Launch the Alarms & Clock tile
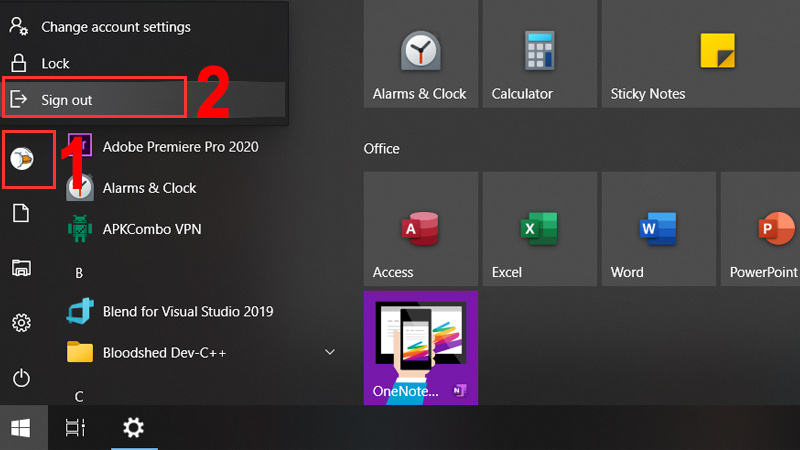 click(x=420, y=54)
